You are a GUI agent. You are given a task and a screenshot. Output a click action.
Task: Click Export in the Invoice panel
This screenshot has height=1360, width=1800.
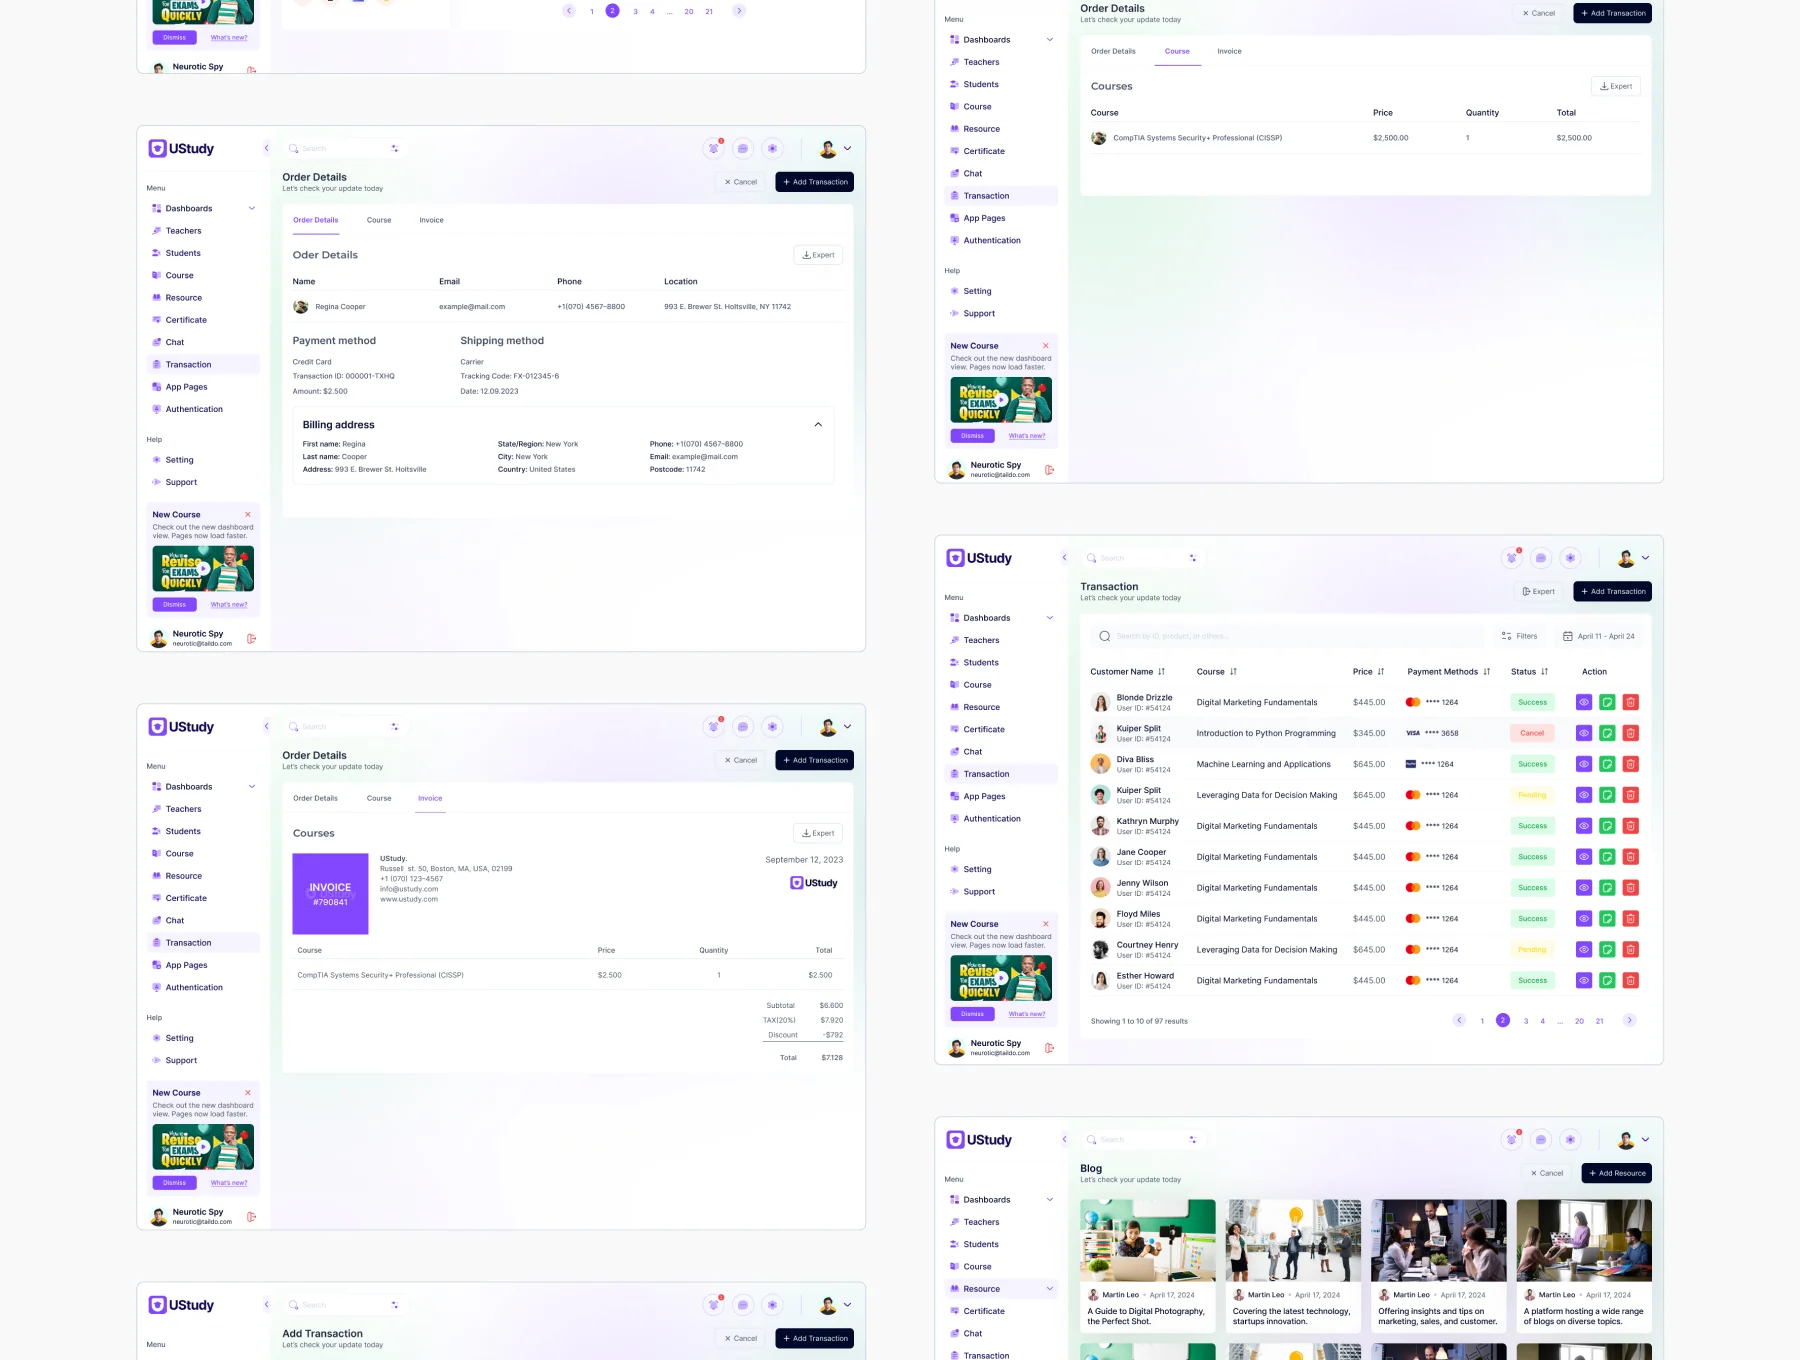(x=818, y=833)
